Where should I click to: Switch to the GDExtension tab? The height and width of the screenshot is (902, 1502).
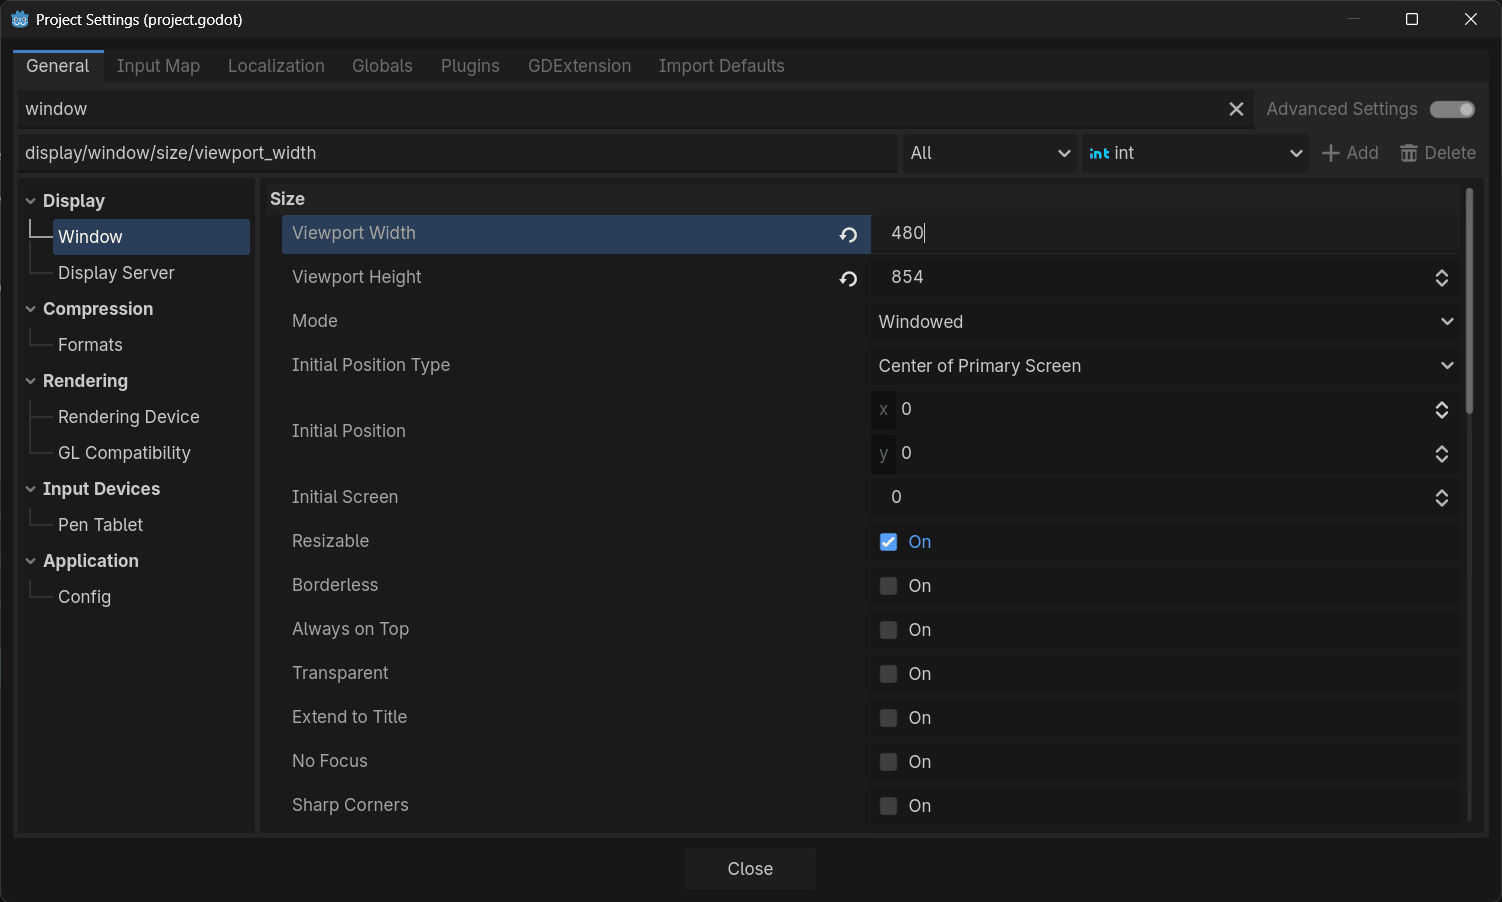[579, 66]
